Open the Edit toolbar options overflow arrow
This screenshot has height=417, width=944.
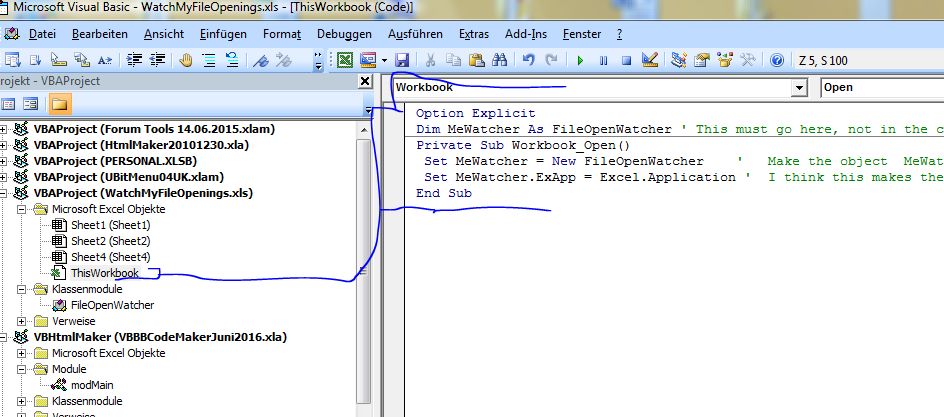[x=318, y=61]
